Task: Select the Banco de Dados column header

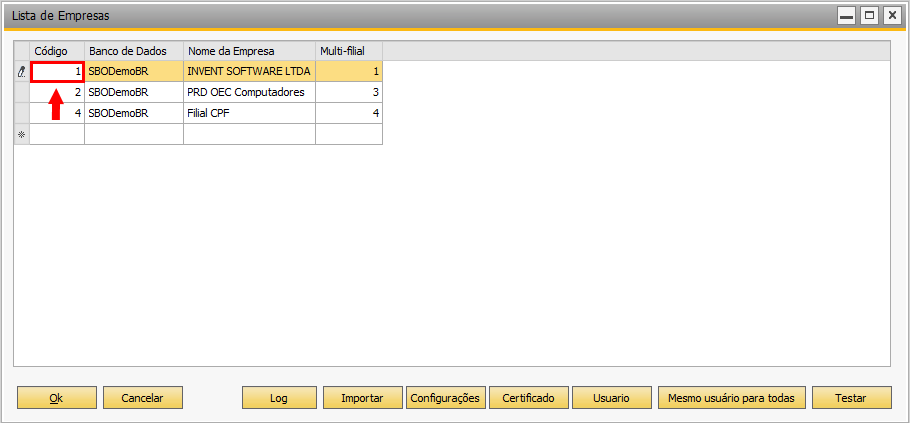Action: tap(134, 51)
